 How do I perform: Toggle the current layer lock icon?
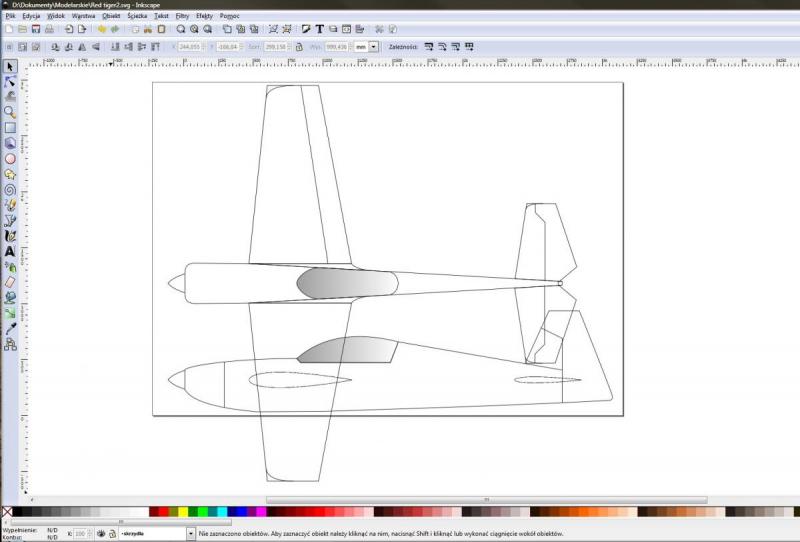[x=112, y=534]
